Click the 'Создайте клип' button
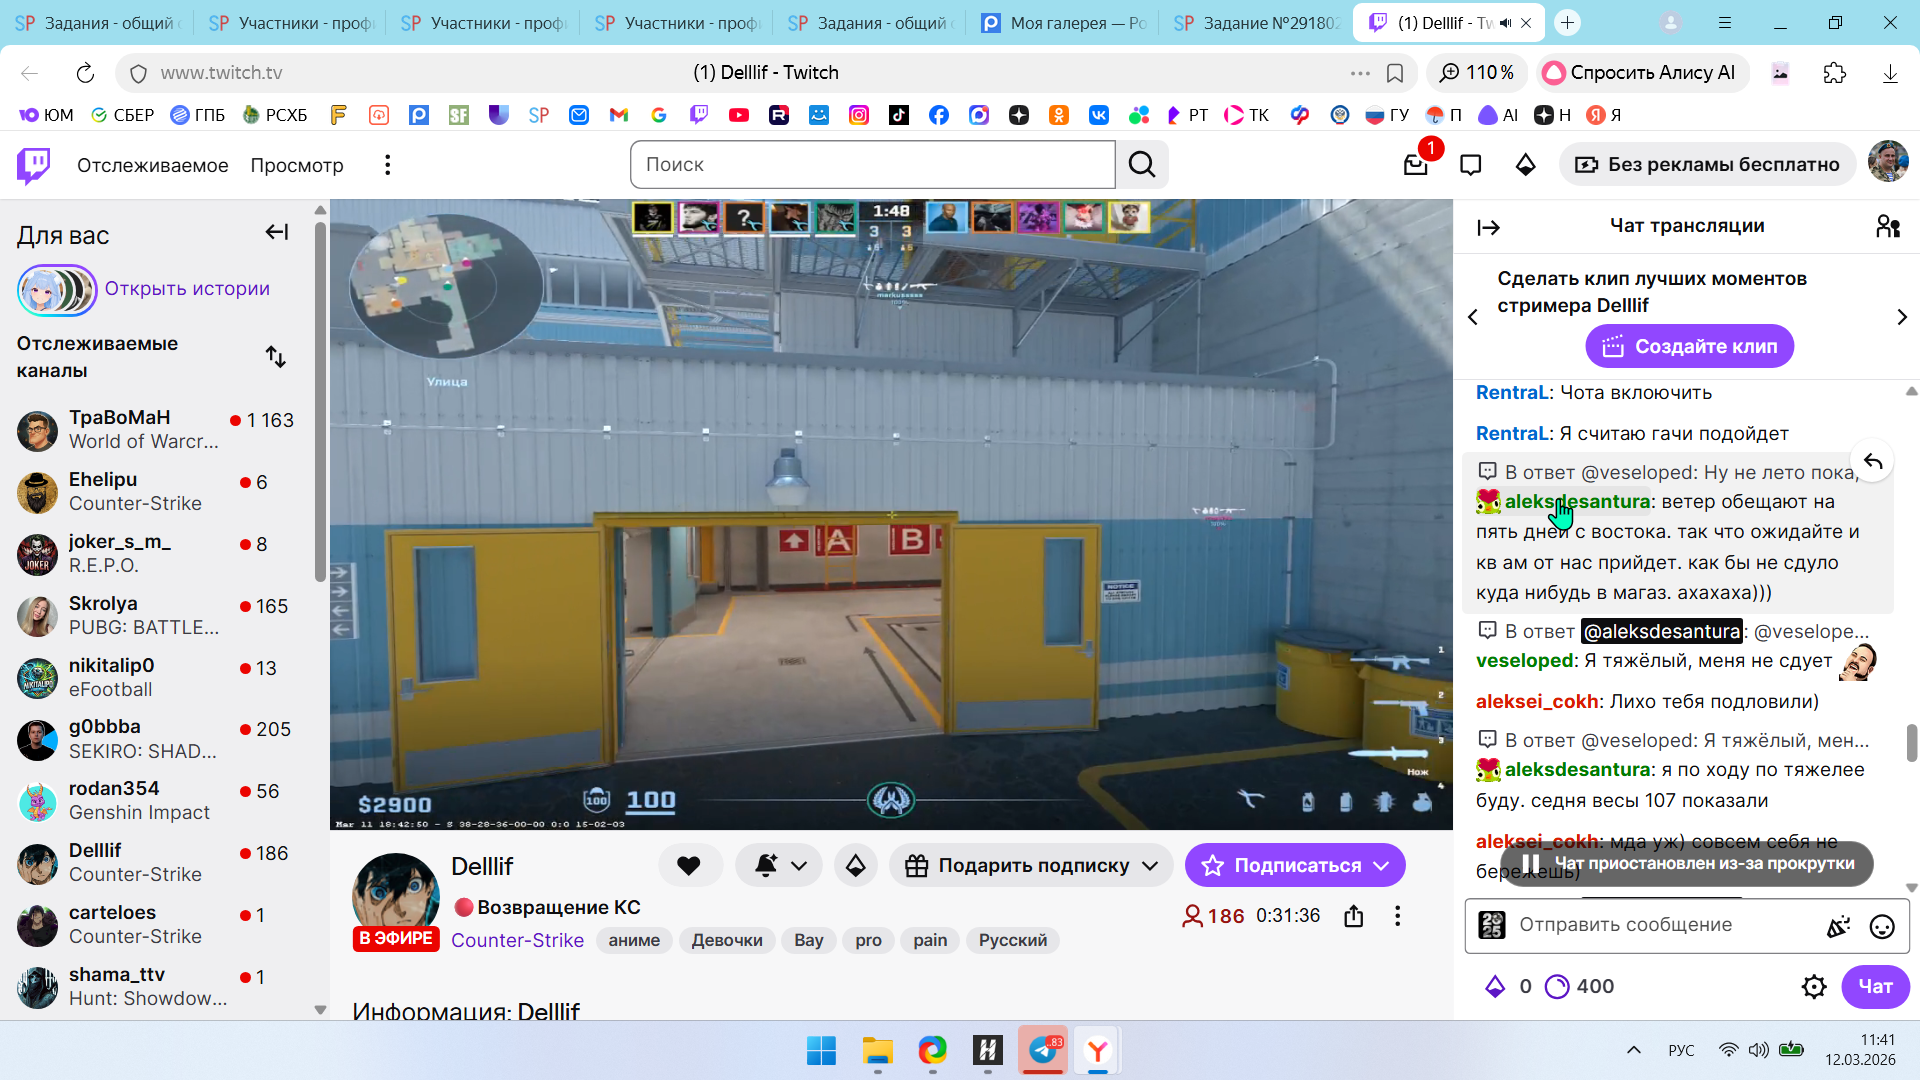Screen dimensions: 1920x1080 pos(1689,347)
